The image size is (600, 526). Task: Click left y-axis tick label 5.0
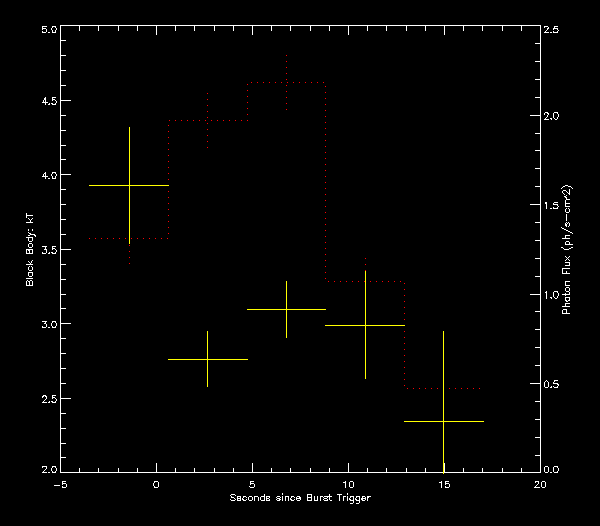(x=47, y=30)
